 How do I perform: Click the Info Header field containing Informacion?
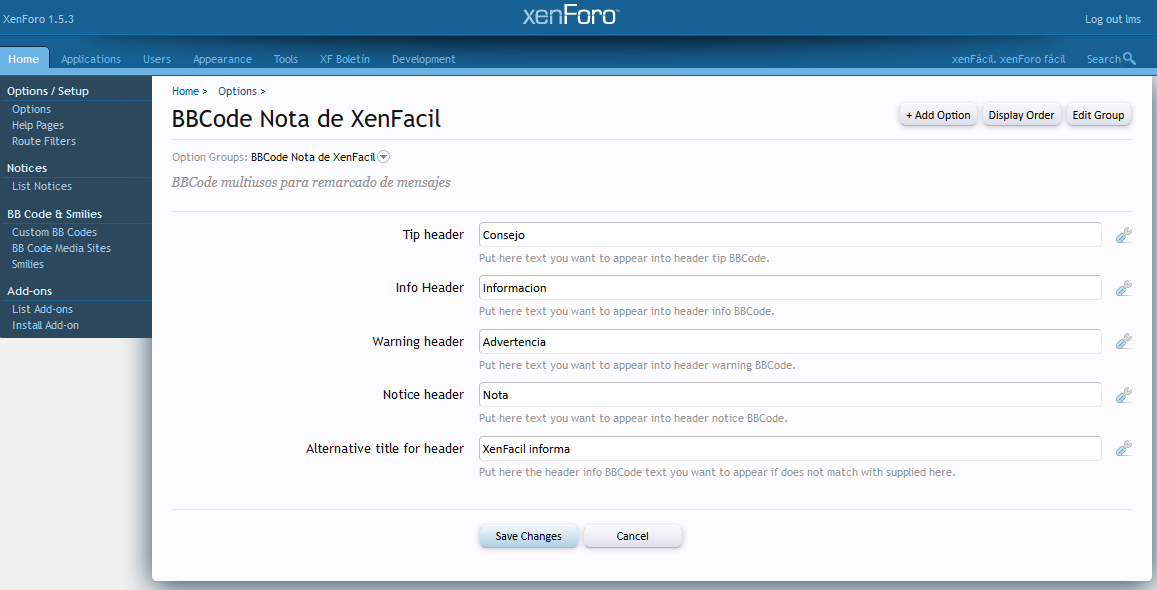point(790,288)
